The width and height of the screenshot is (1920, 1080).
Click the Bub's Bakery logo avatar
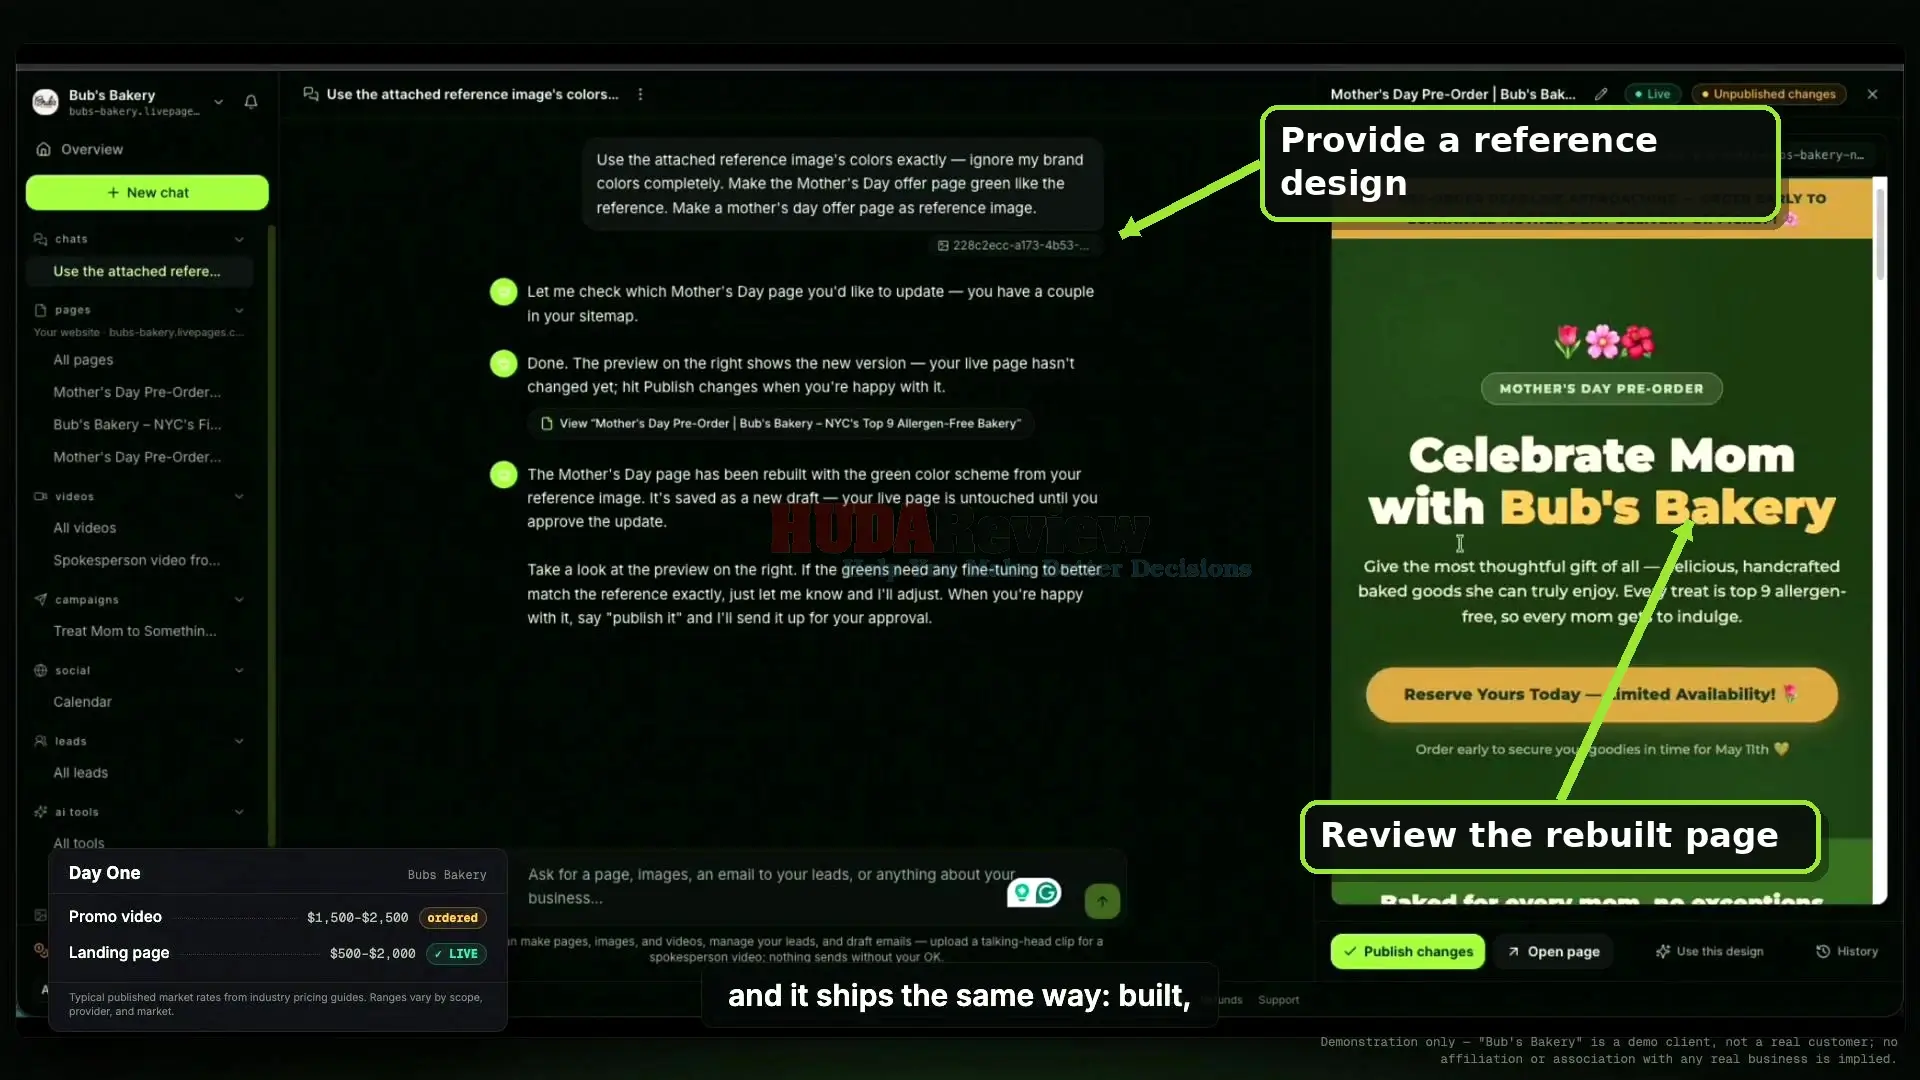[x=46, y=102]
